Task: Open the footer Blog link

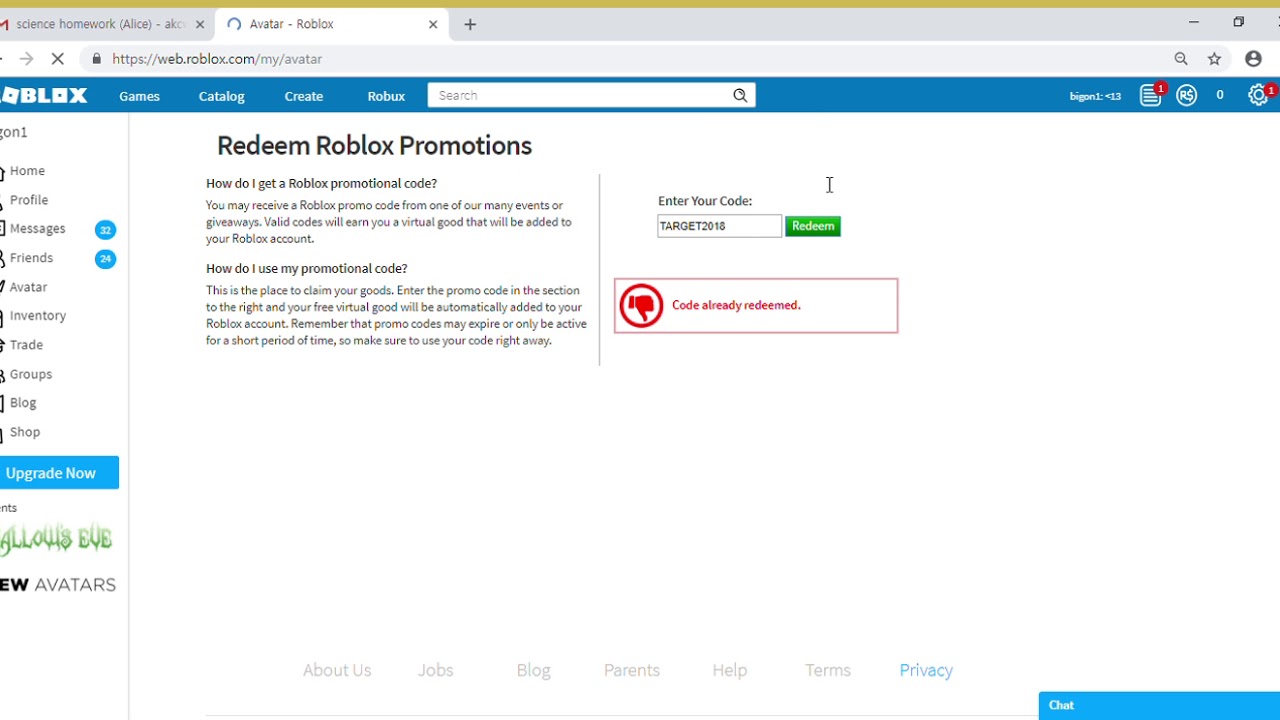Action: [x=533, y=670]
